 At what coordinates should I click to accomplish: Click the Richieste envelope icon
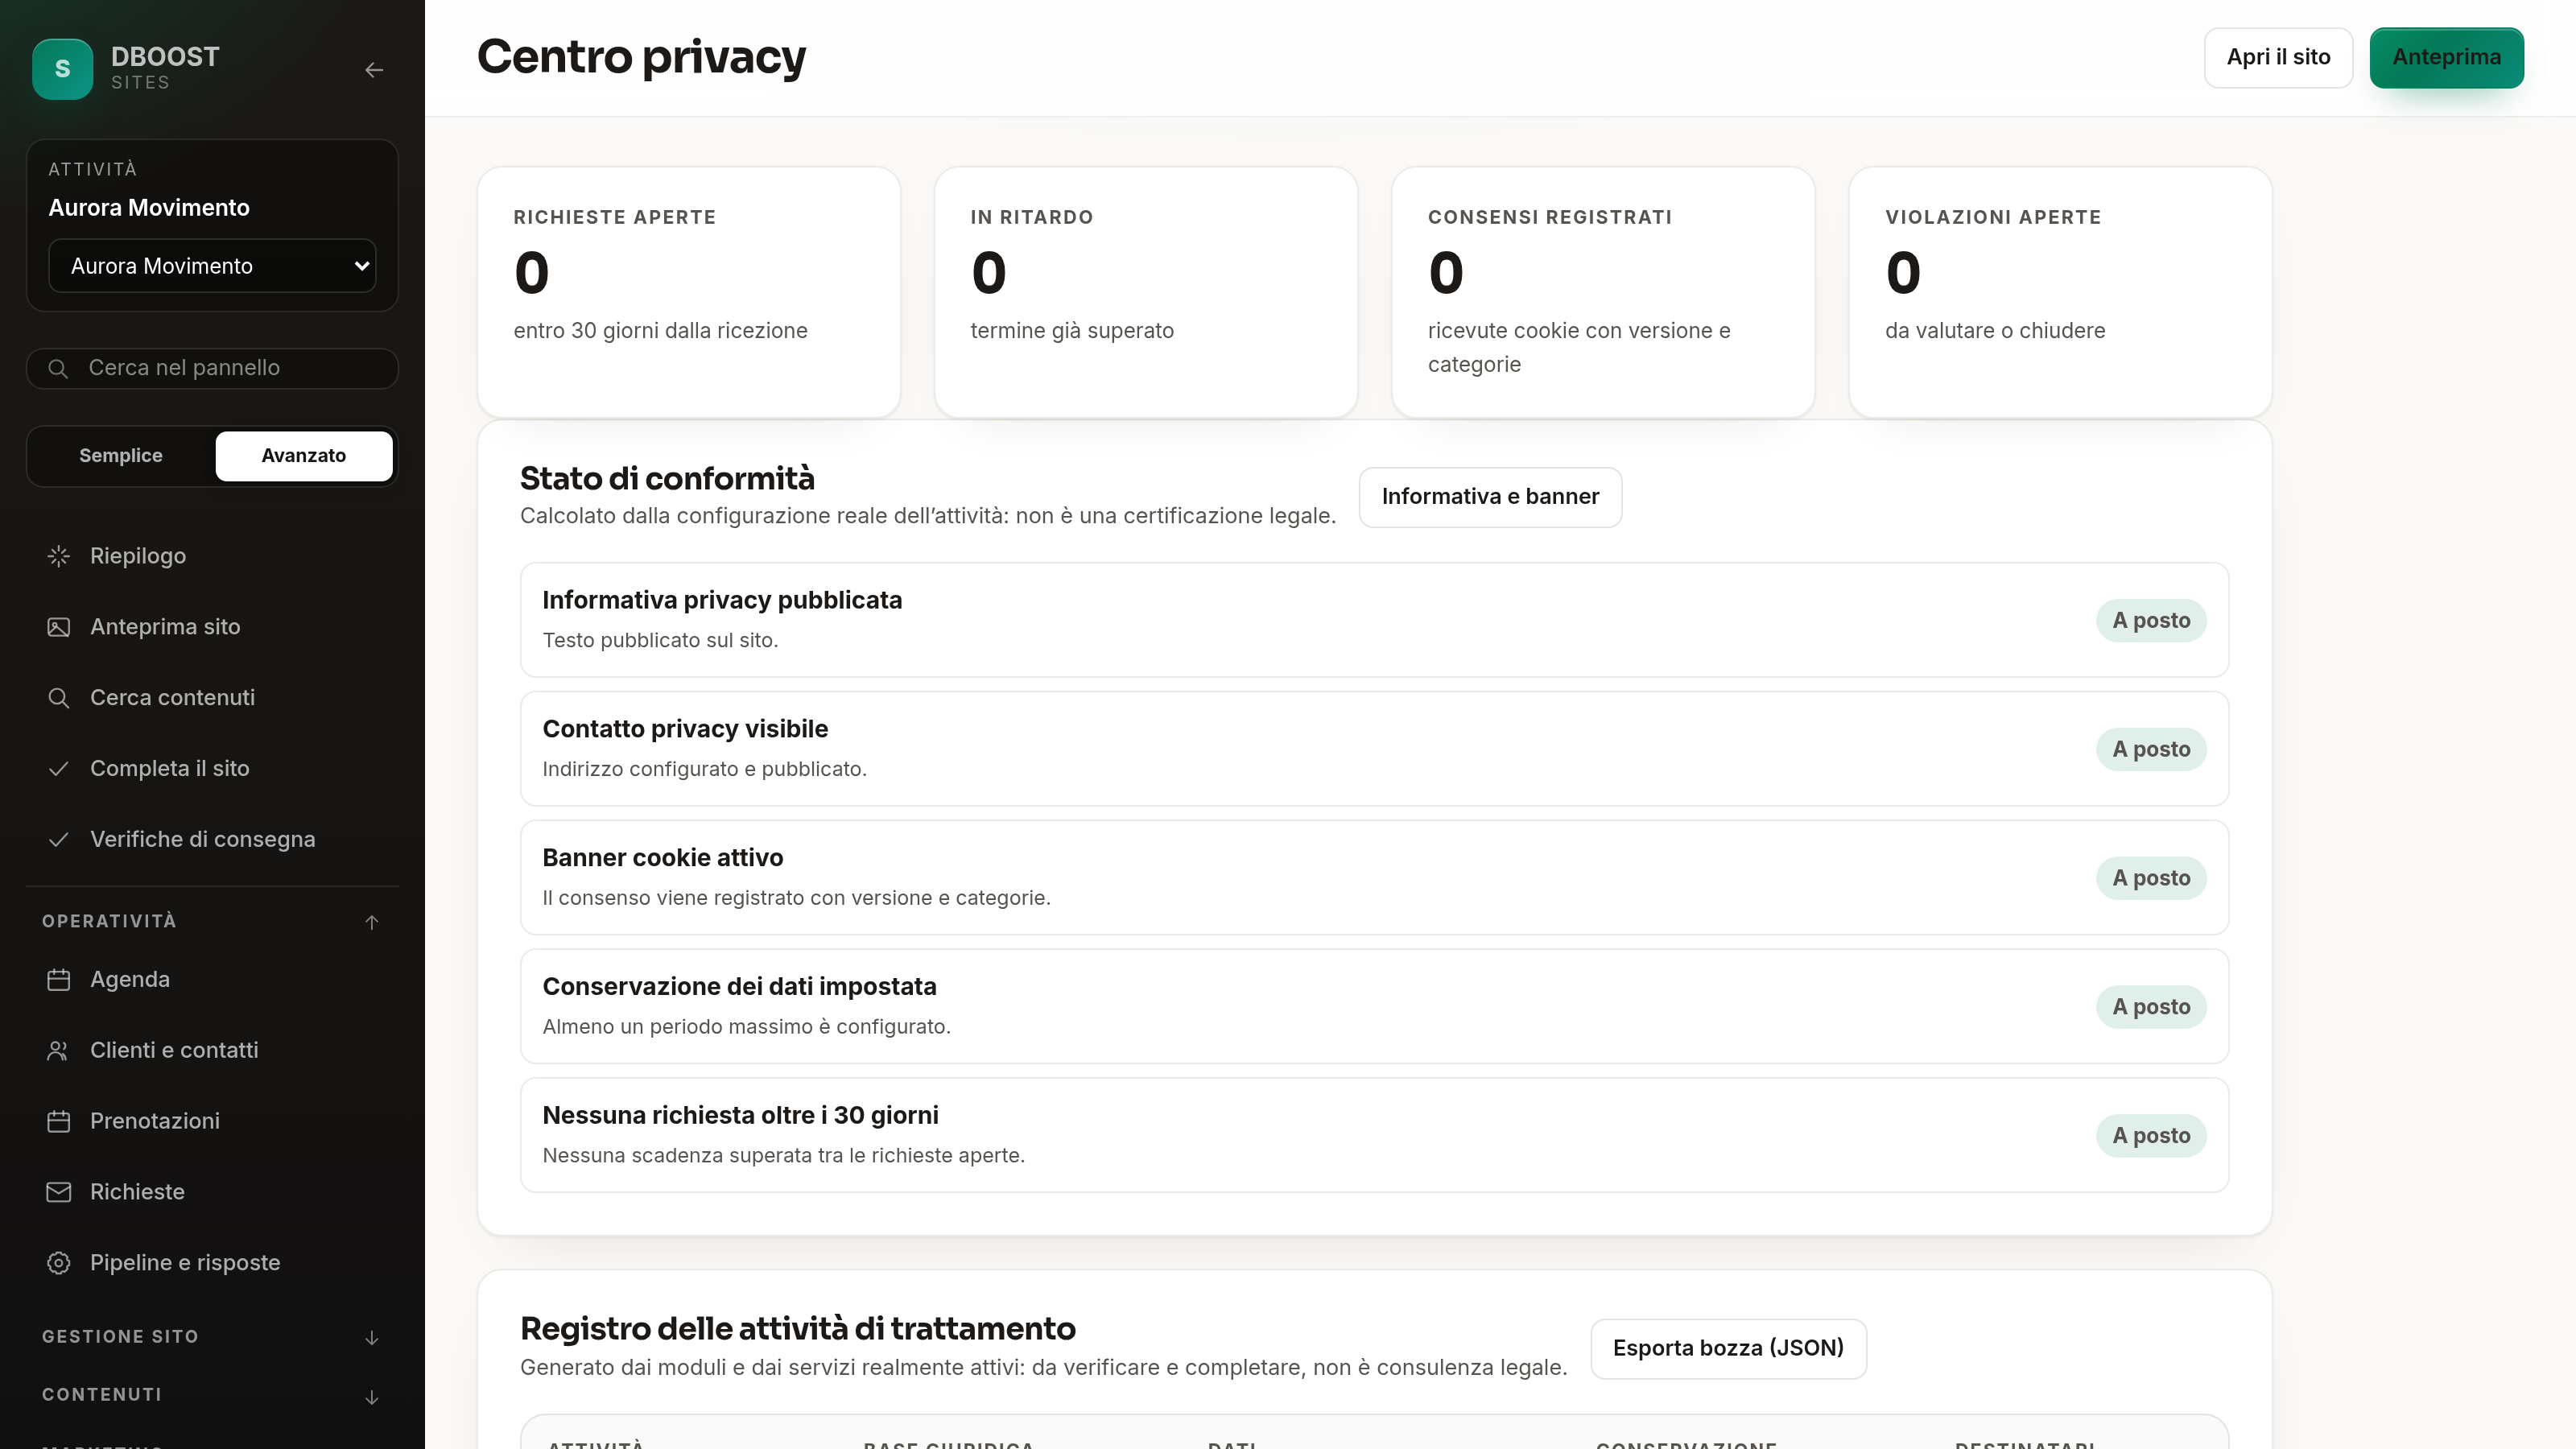click(x=59, y=1192)
